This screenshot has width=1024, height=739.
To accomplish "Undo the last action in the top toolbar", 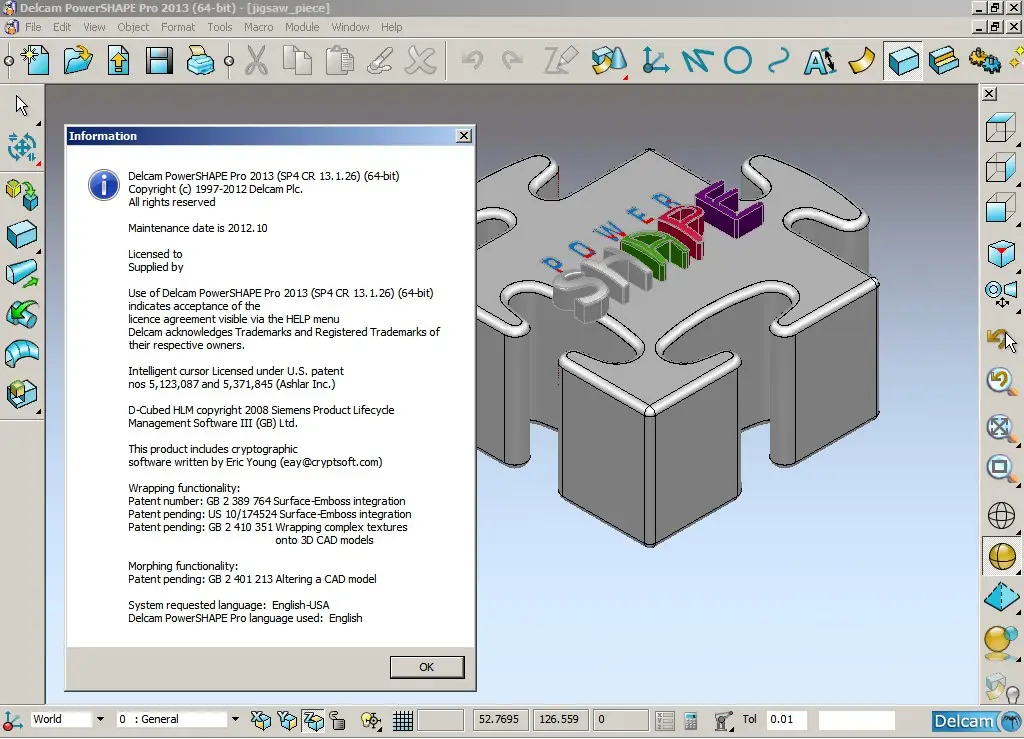I will 472,61.
